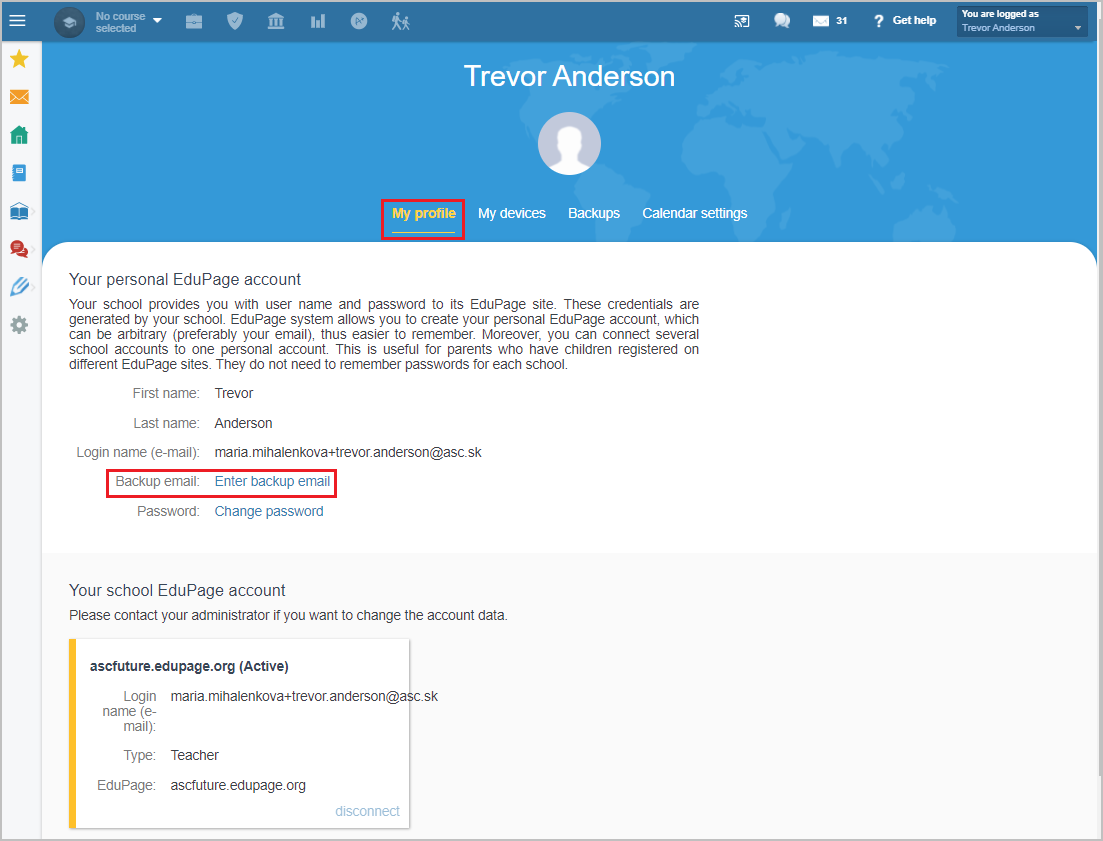
Task: Click the shield checkmark icon
Action: click(x=235, y=22)
